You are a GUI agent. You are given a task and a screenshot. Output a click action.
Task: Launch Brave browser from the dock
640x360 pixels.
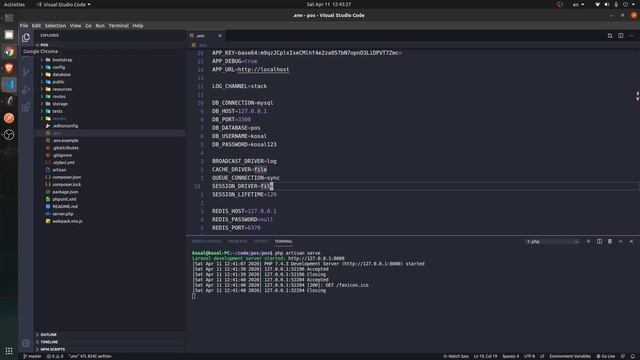(x=9, y=68)
